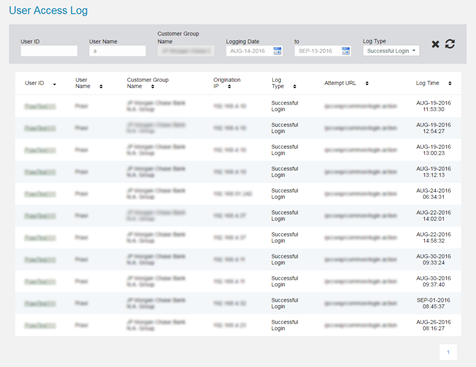476x367 pixels.
Task: Sort table by User ID column arrow
Action: (54, 84)
